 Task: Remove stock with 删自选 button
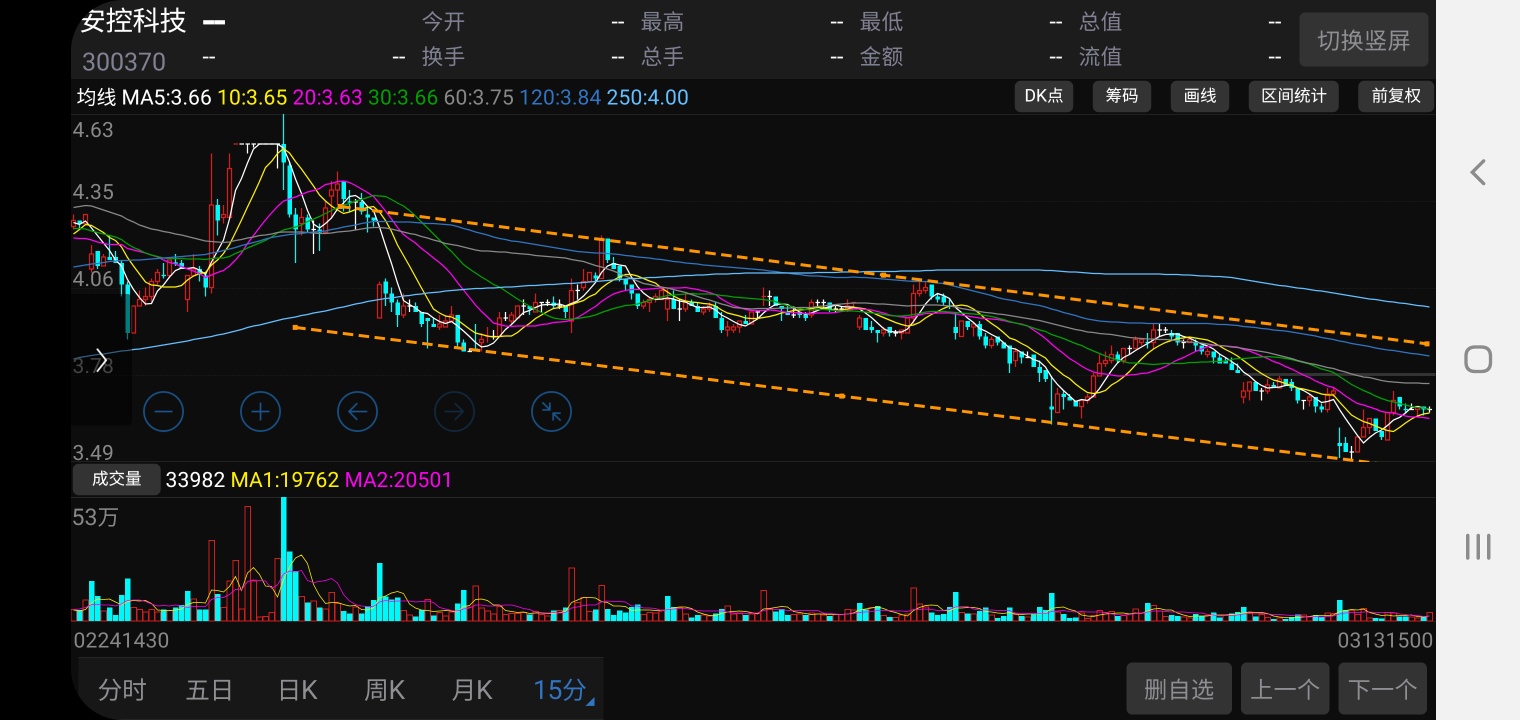pos(1179,689)
